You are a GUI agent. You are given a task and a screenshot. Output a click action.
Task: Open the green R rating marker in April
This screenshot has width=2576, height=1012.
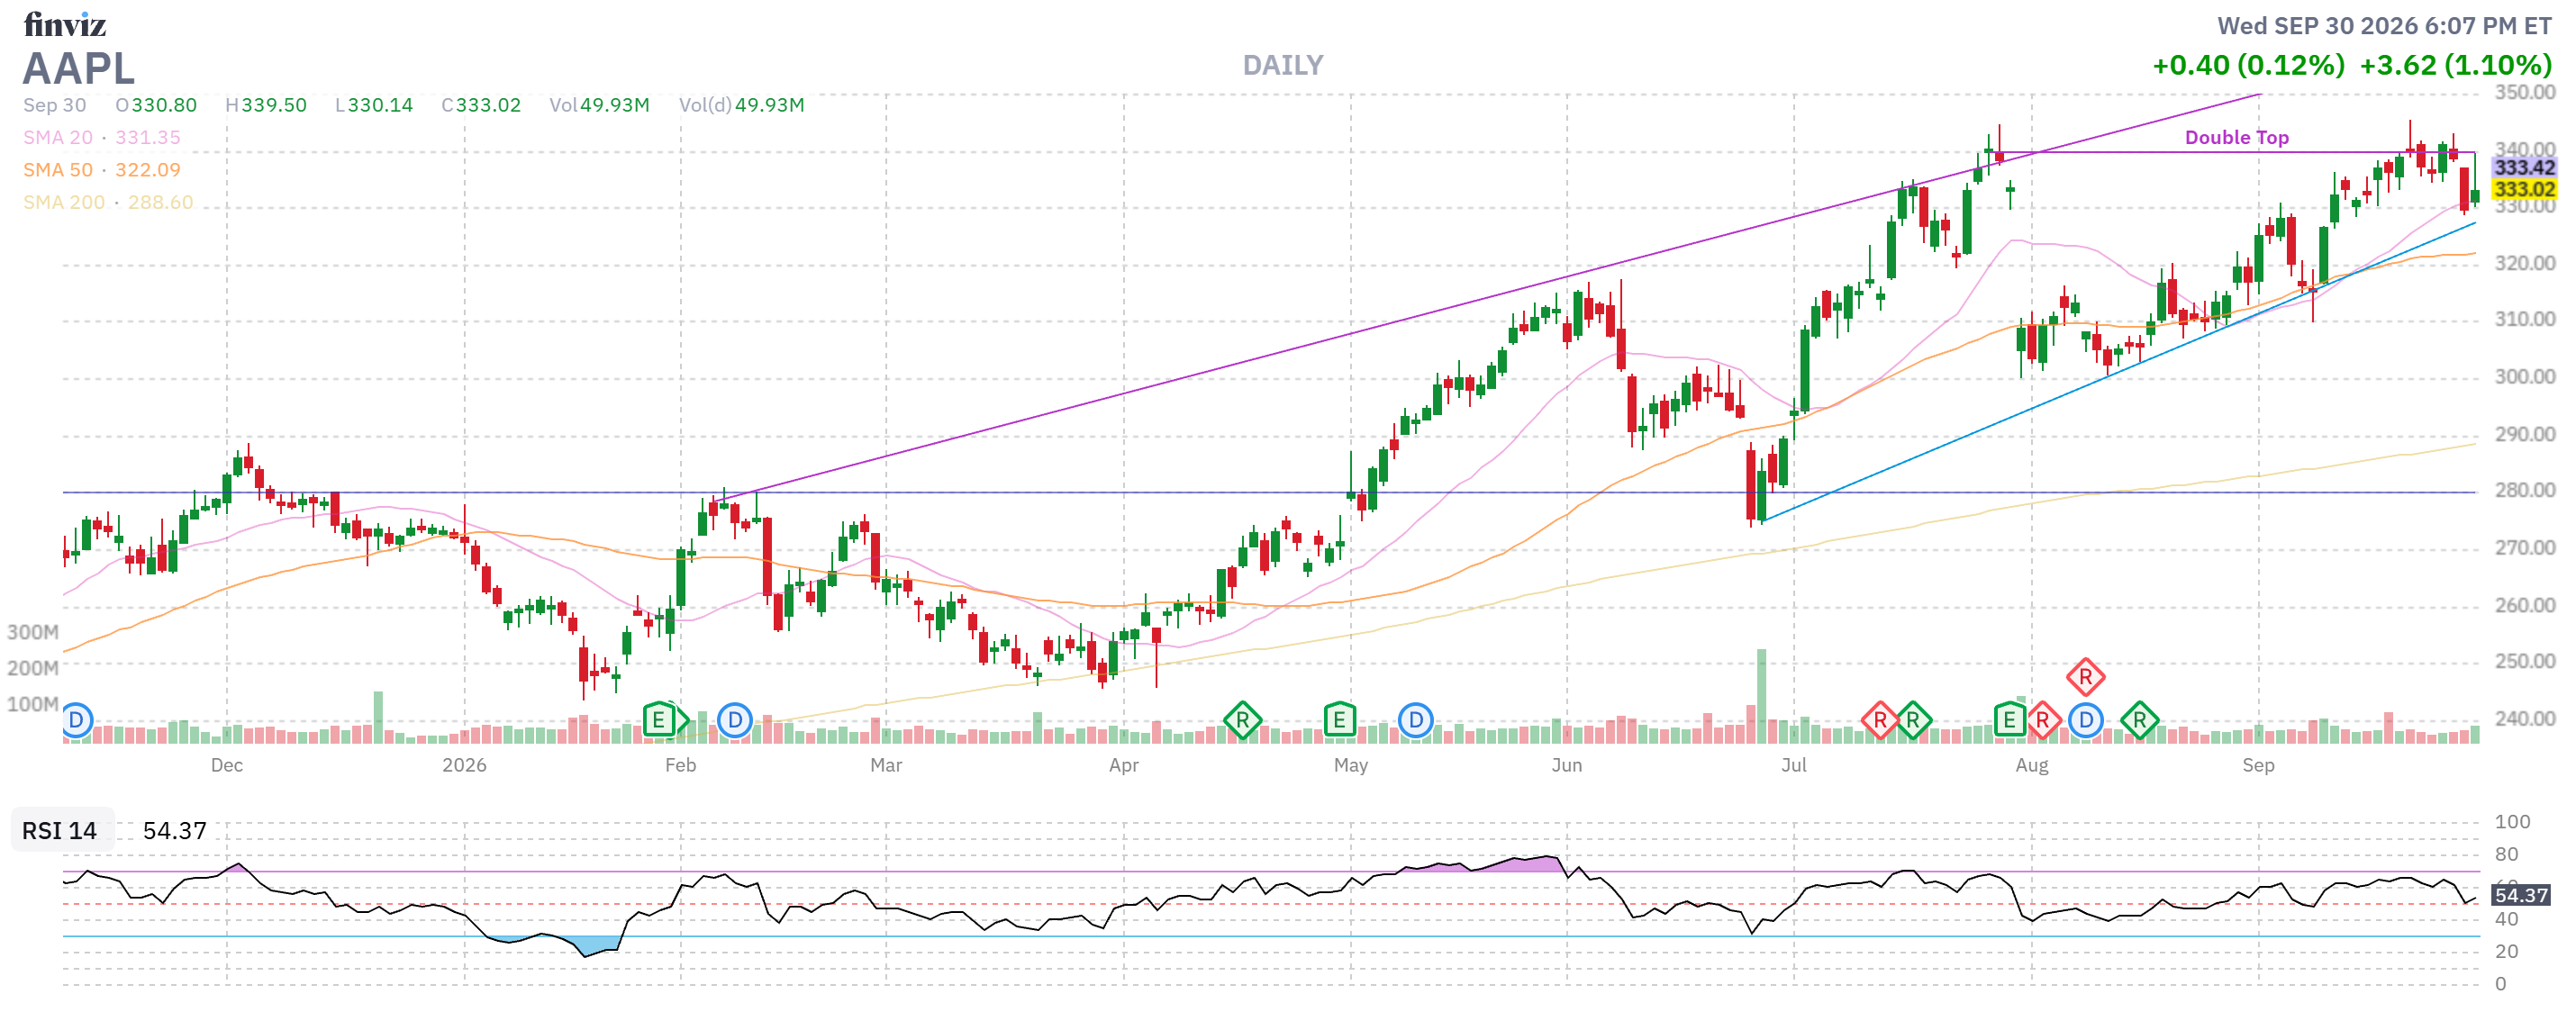[1242, 720]
